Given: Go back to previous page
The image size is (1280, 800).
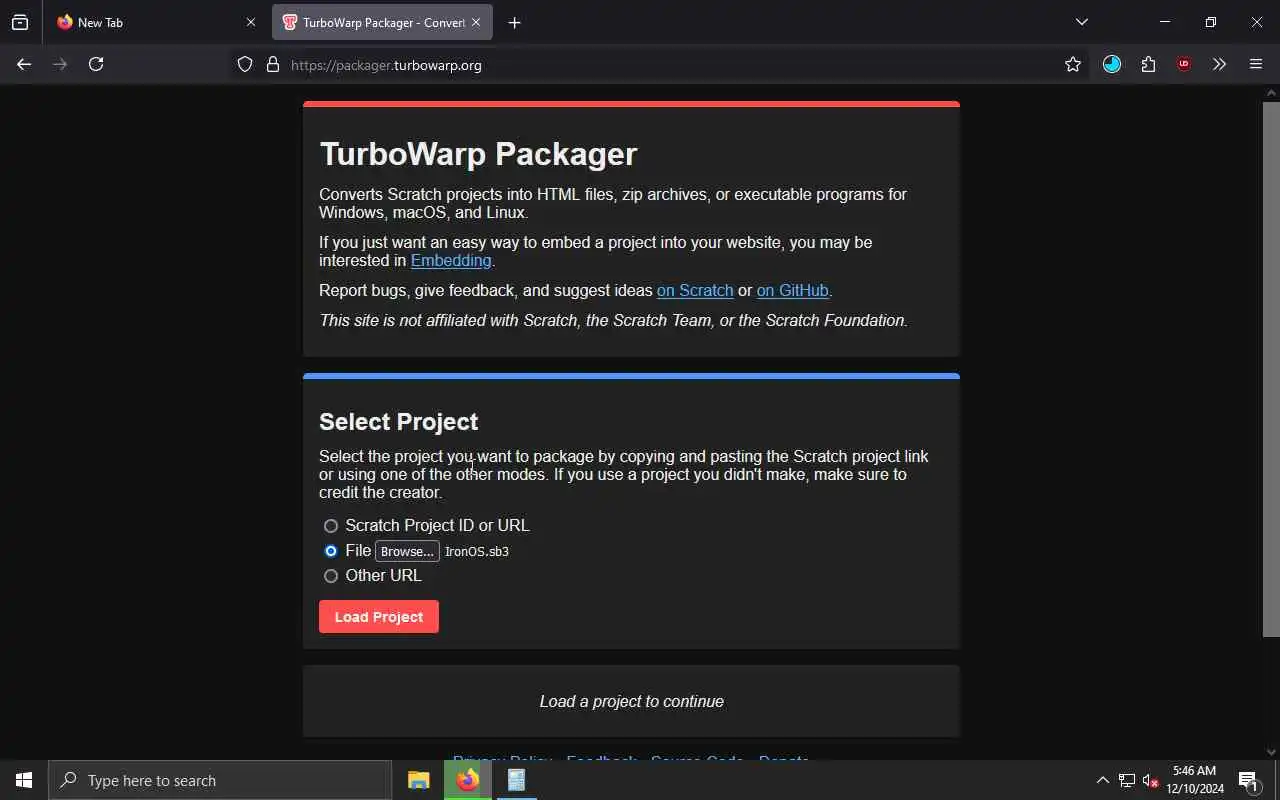Looking at the screenshot, I should (24, 64).
